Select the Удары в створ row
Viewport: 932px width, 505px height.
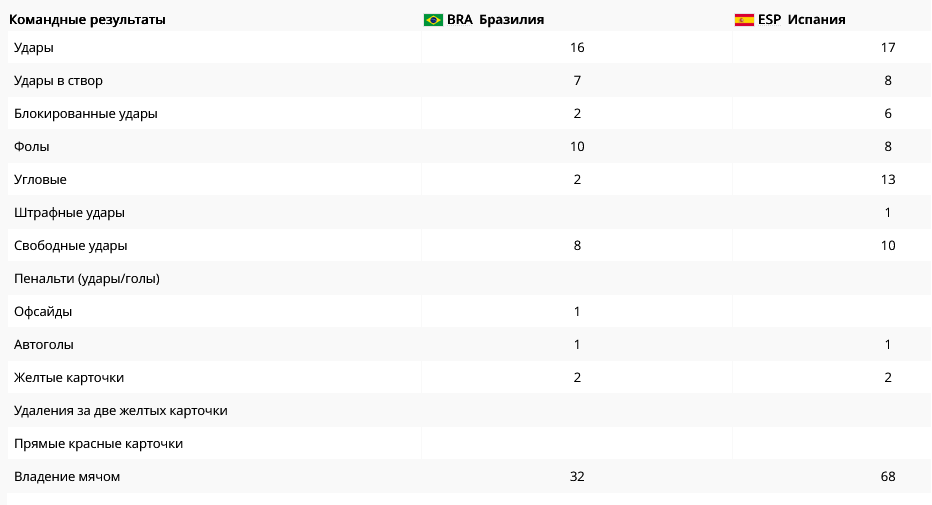[58, 80]
